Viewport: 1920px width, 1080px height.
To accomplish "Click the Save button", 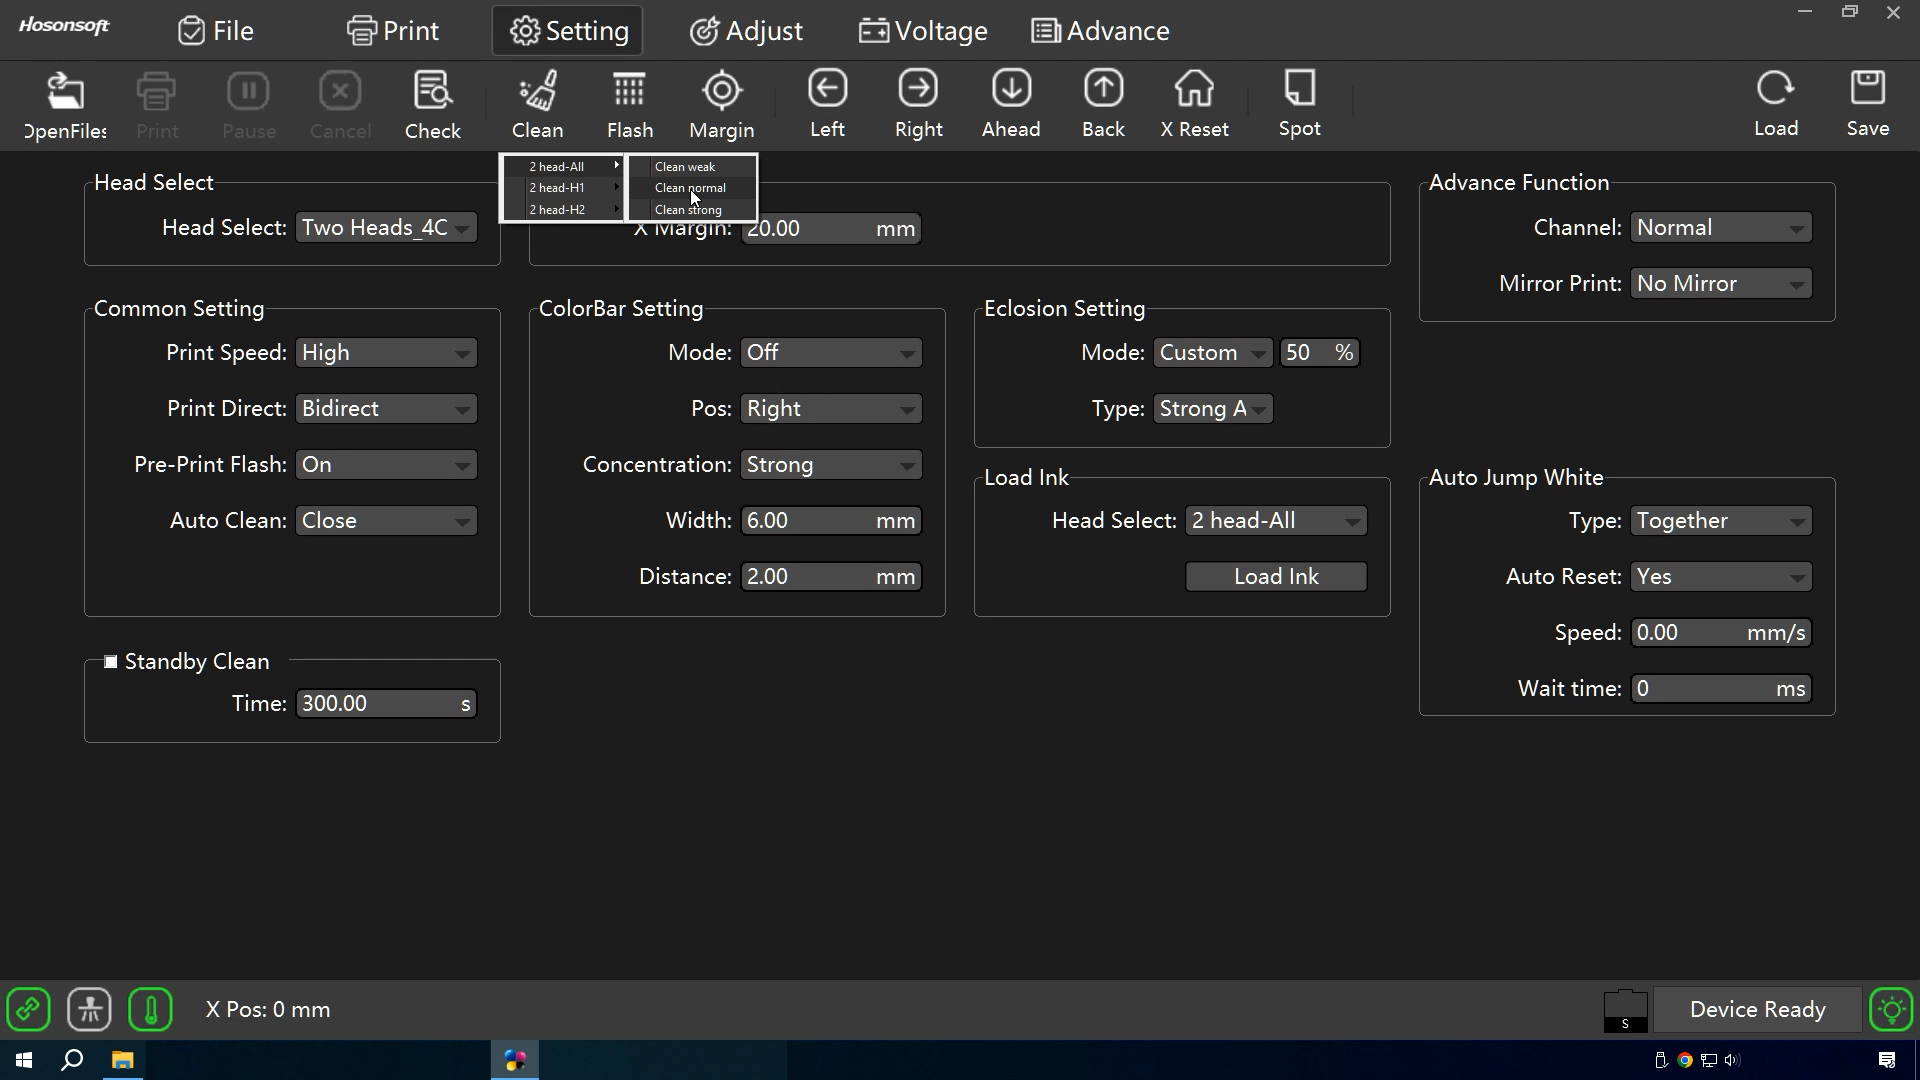I will [1869, 103].
